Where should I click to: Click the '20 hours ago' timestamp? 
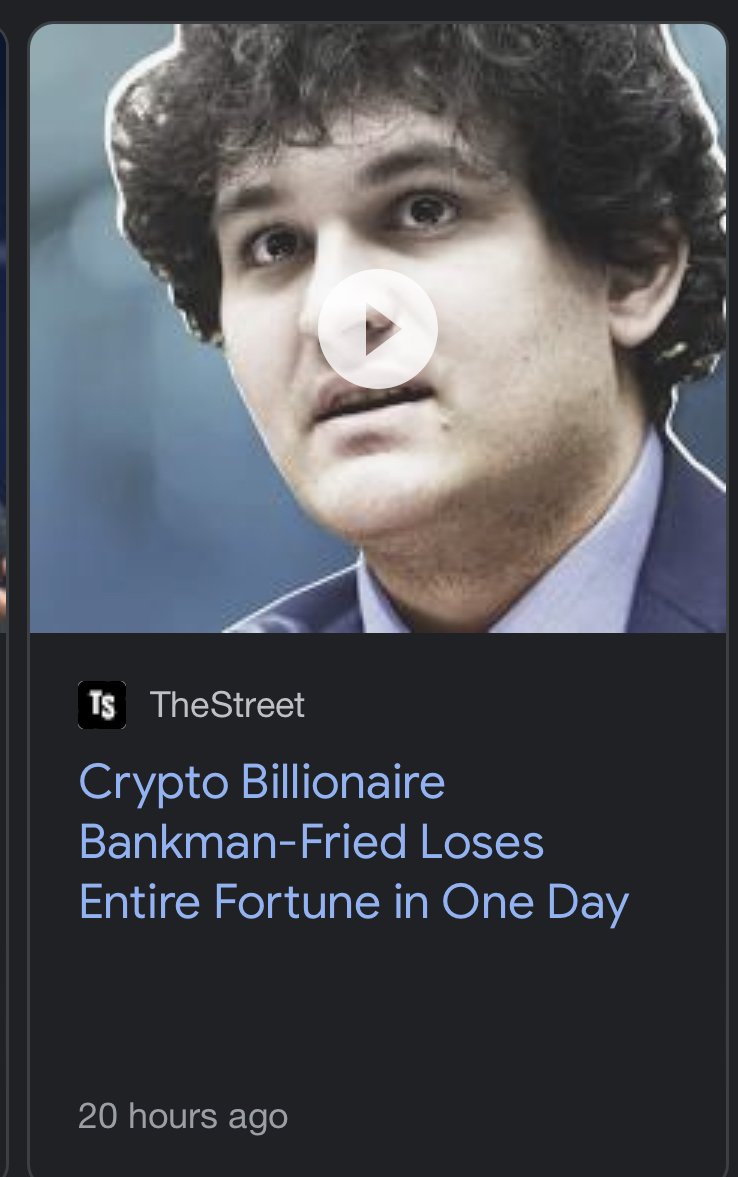[x=183, y=1116]
